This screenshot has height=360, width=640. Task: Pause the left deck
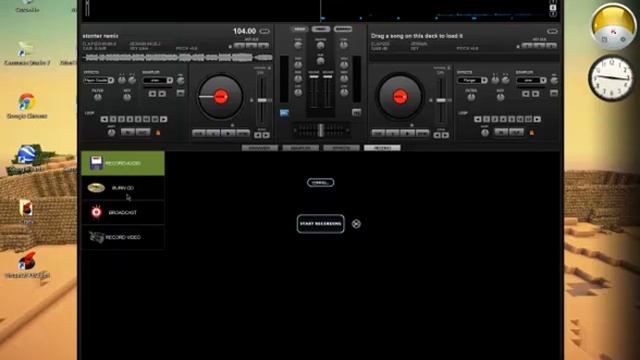click(x=213, y=133)
